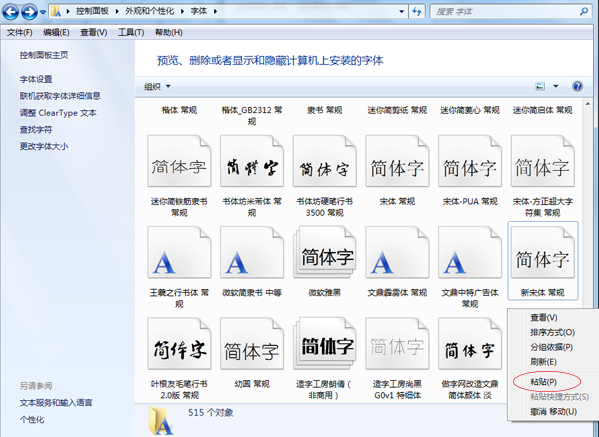Open the 工具(T) menu
This screenshot has height=437, width=599.
131,33
